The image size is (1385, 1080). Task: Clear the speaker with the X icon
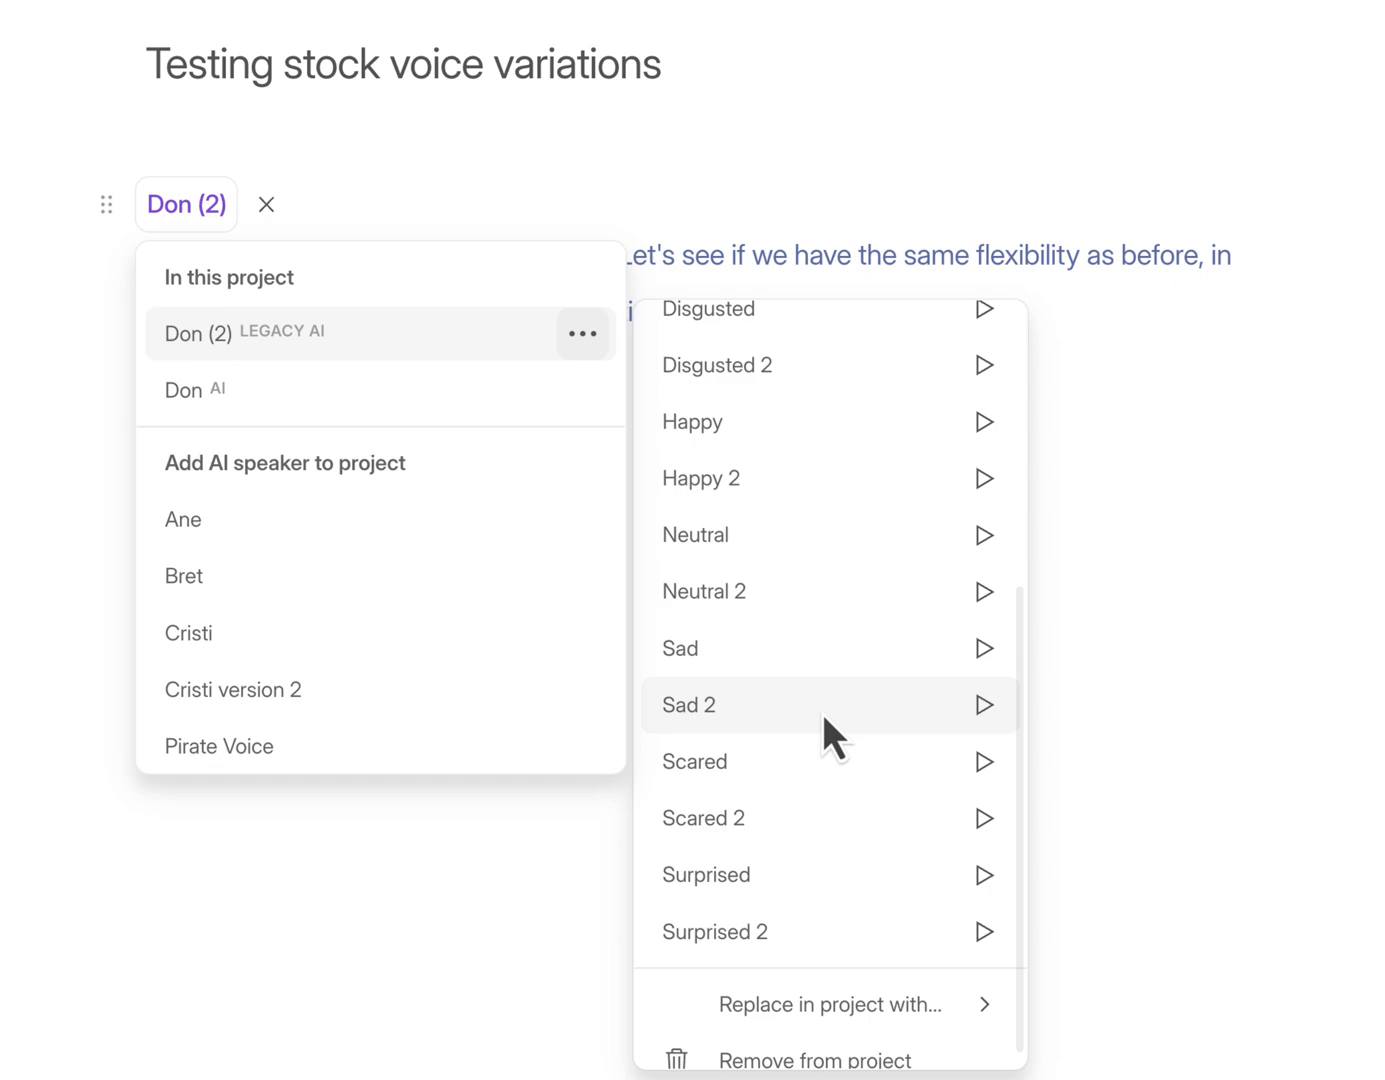[x=266, y=205]
